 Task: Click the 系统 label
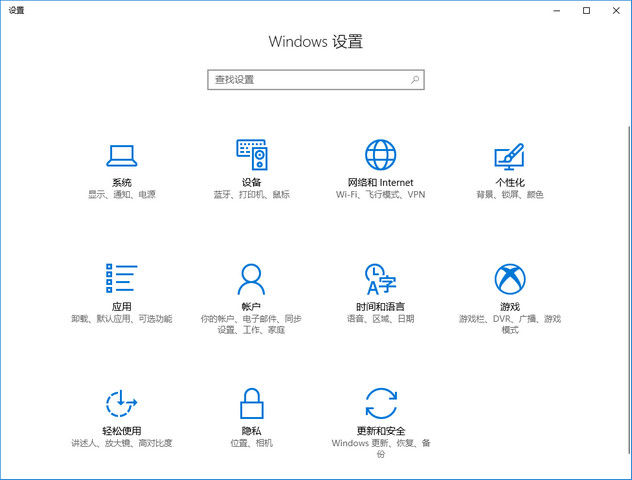coord(122,183)
